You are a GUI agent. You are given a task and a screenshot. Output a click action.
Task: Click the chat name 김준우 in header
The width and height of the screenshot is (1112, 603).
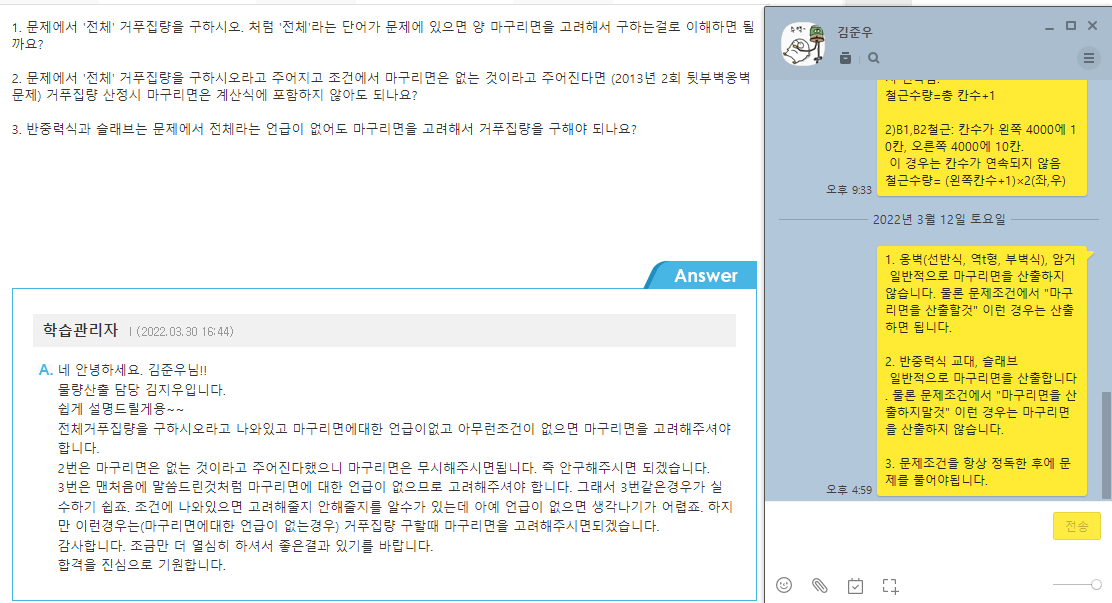[855, 32]
